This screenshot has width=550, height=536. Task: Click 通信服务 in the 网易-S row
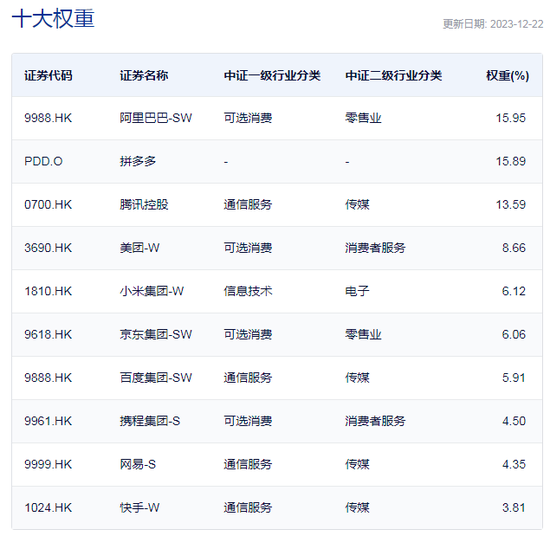point(248,464)
